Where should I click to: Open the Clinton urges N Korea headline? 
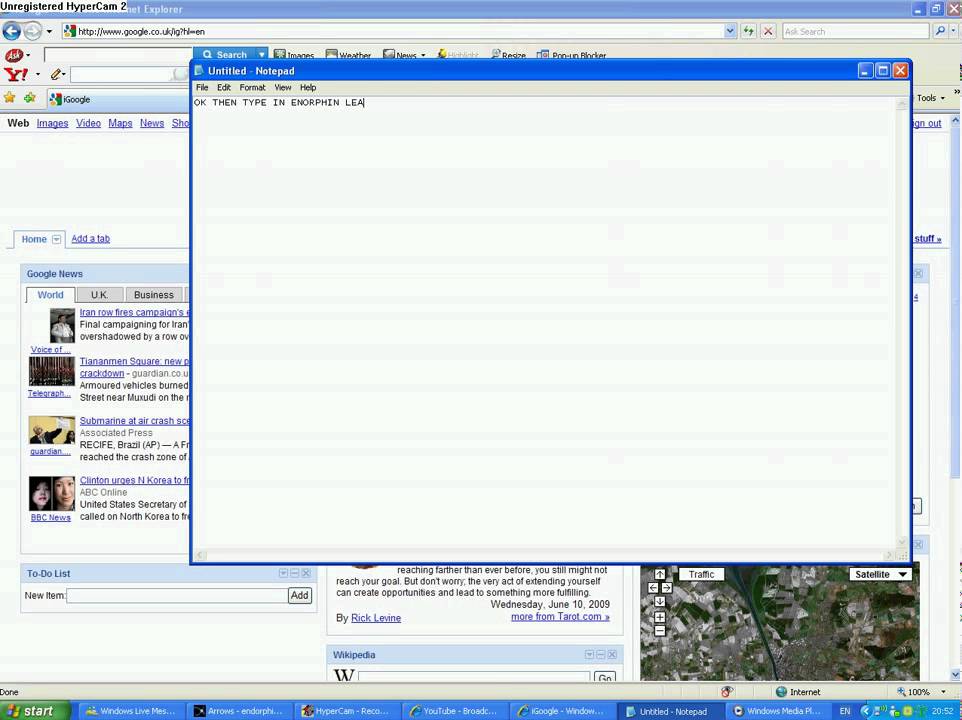tap(134, 480)
